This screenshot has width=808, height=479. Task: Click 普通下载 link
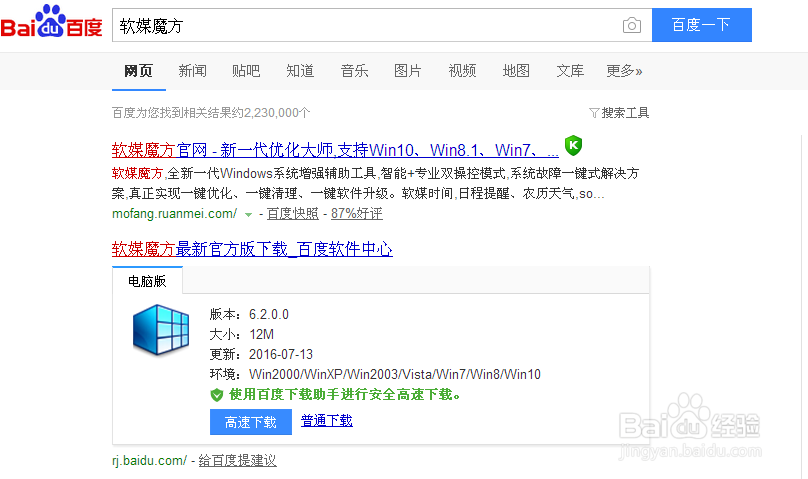[x=327, y=421]
